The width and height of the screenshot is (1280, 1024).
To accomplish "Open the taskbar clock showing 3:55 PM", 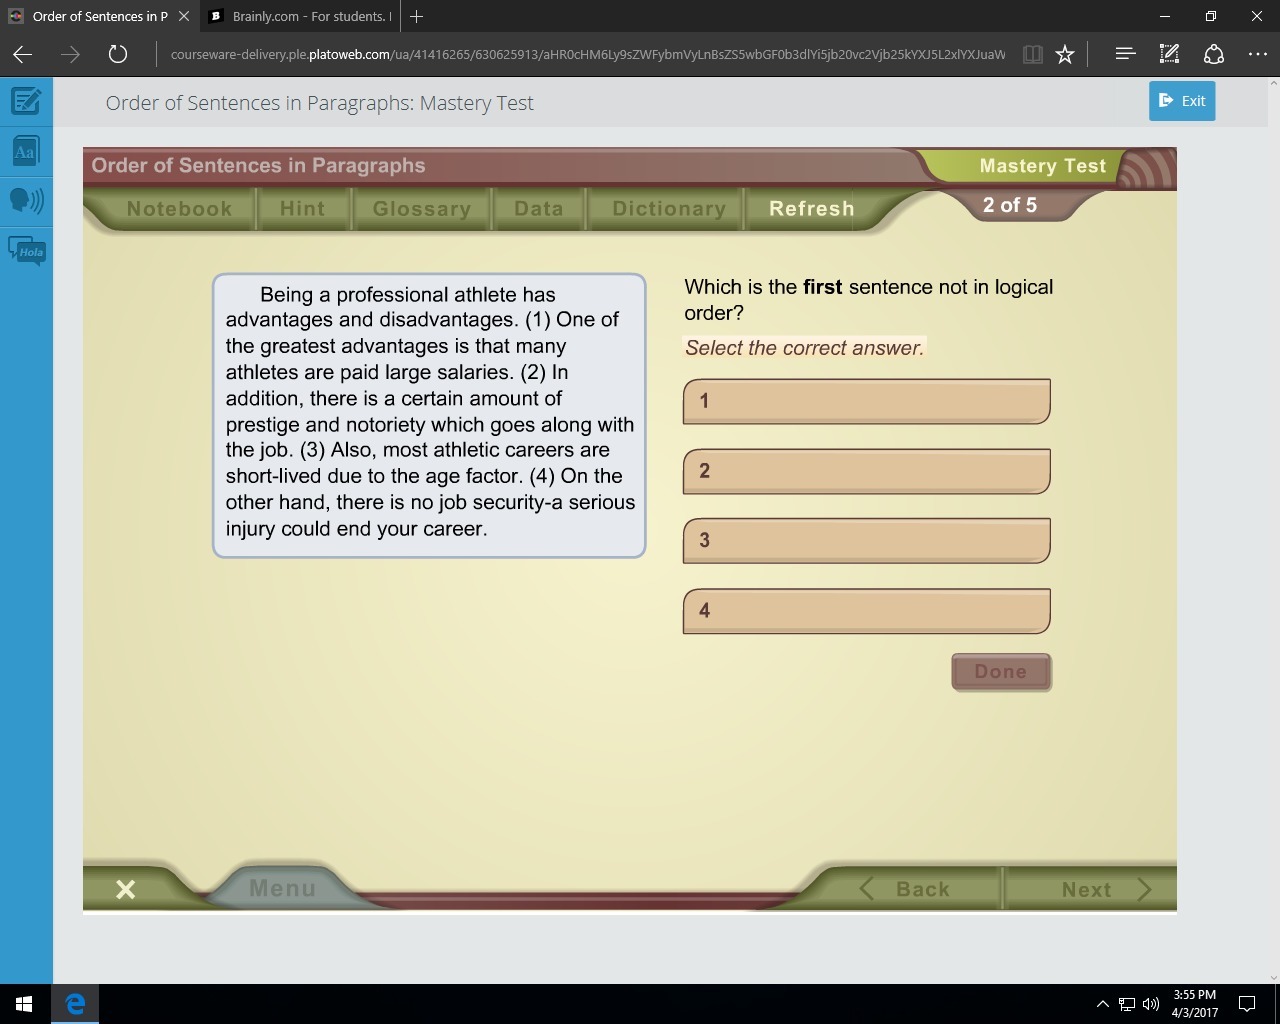I will pyautogui.click(x=1195, y=1004).
